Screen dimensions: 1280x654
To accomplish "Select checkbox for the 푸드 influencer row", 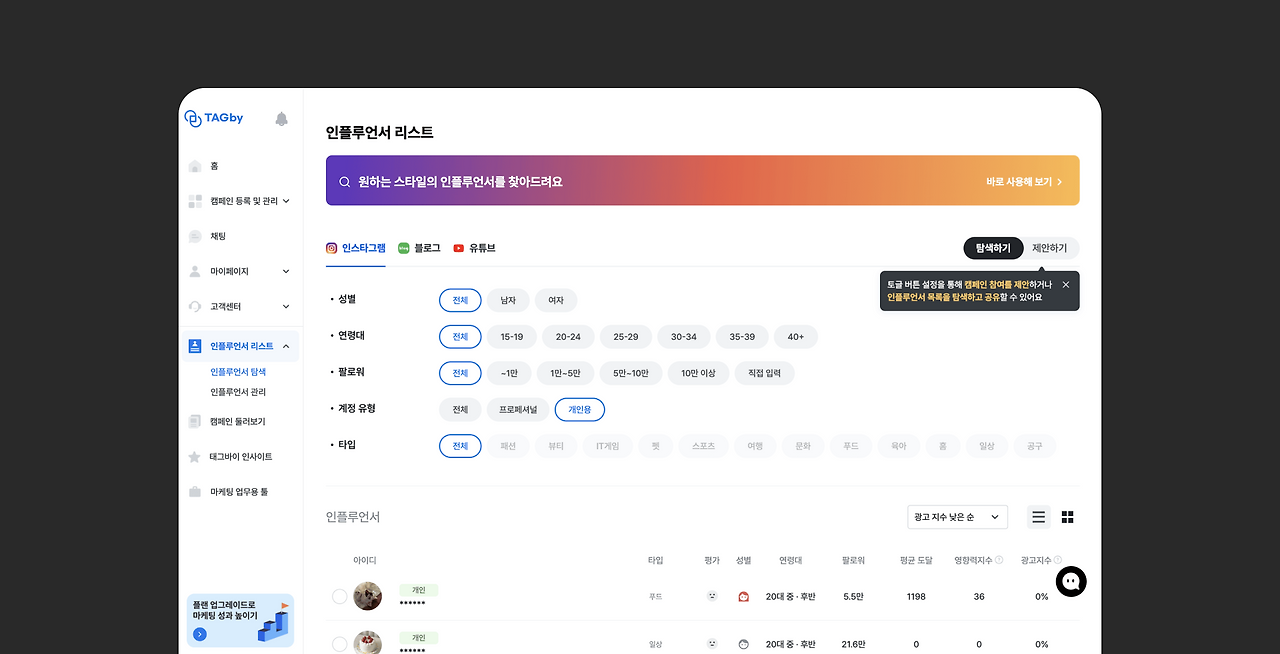I will tap(340, 596).
